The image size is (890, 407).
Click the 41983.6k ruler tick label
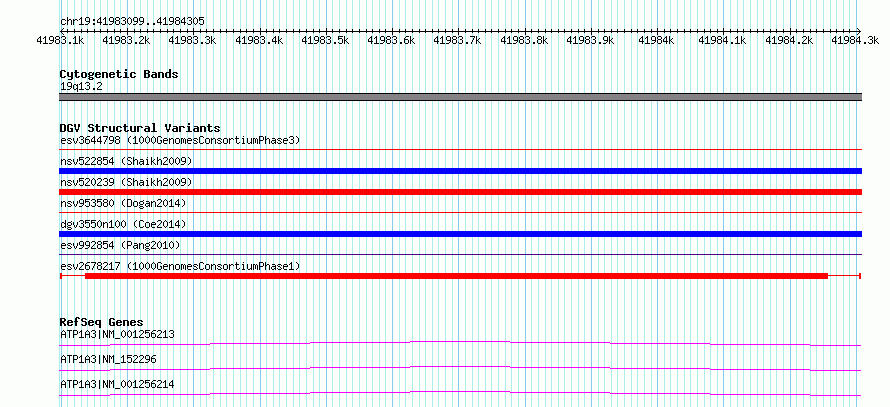392,40
